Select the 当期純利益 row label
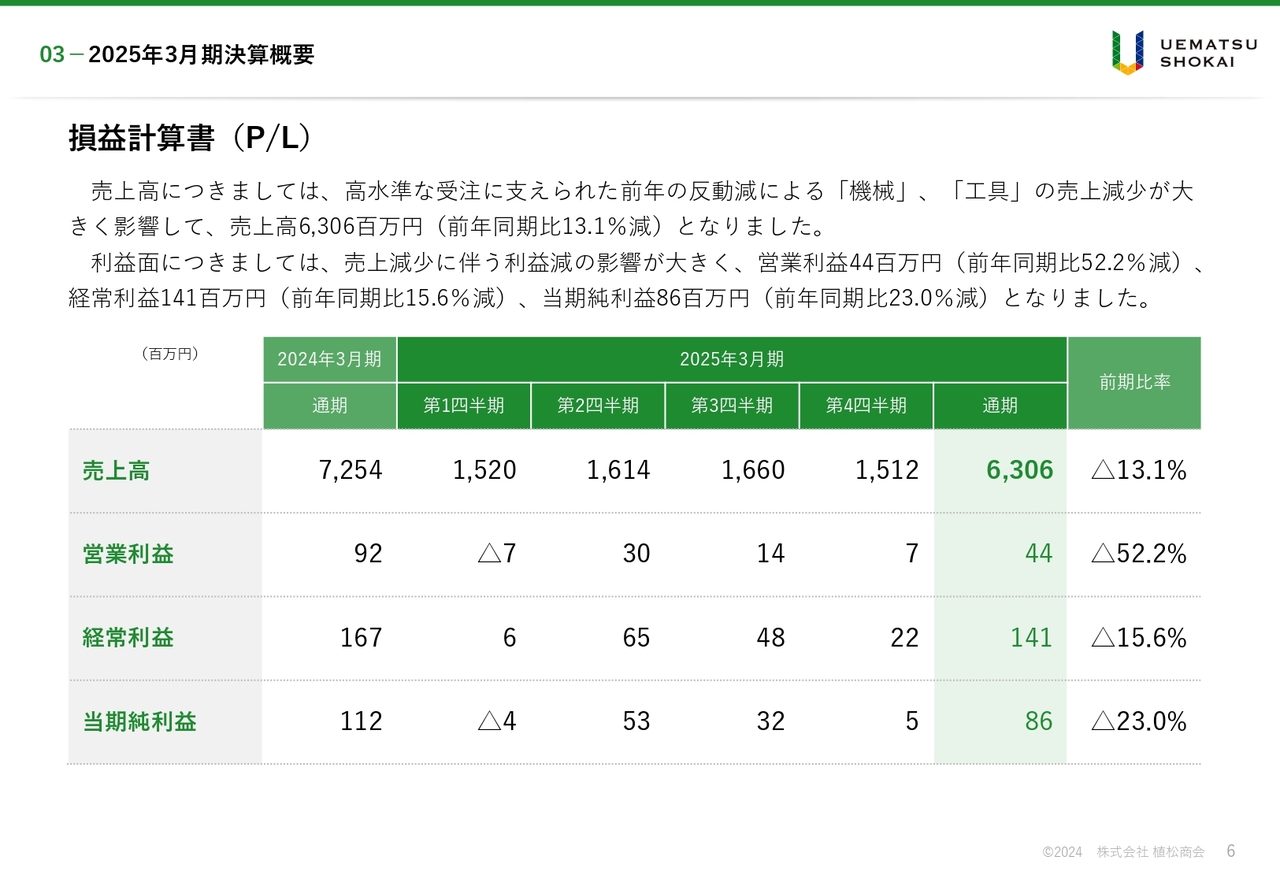This screenshot has width=1280, height=886. click(139, 721)
